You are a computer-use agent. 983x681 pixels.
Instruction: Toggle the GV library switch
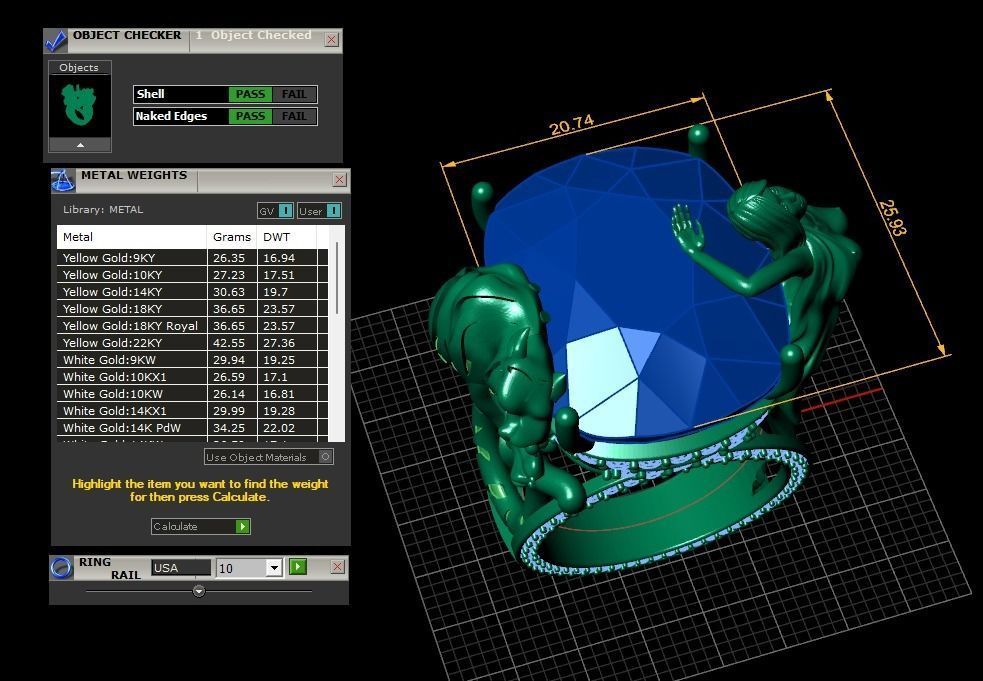tap(275, 211)
